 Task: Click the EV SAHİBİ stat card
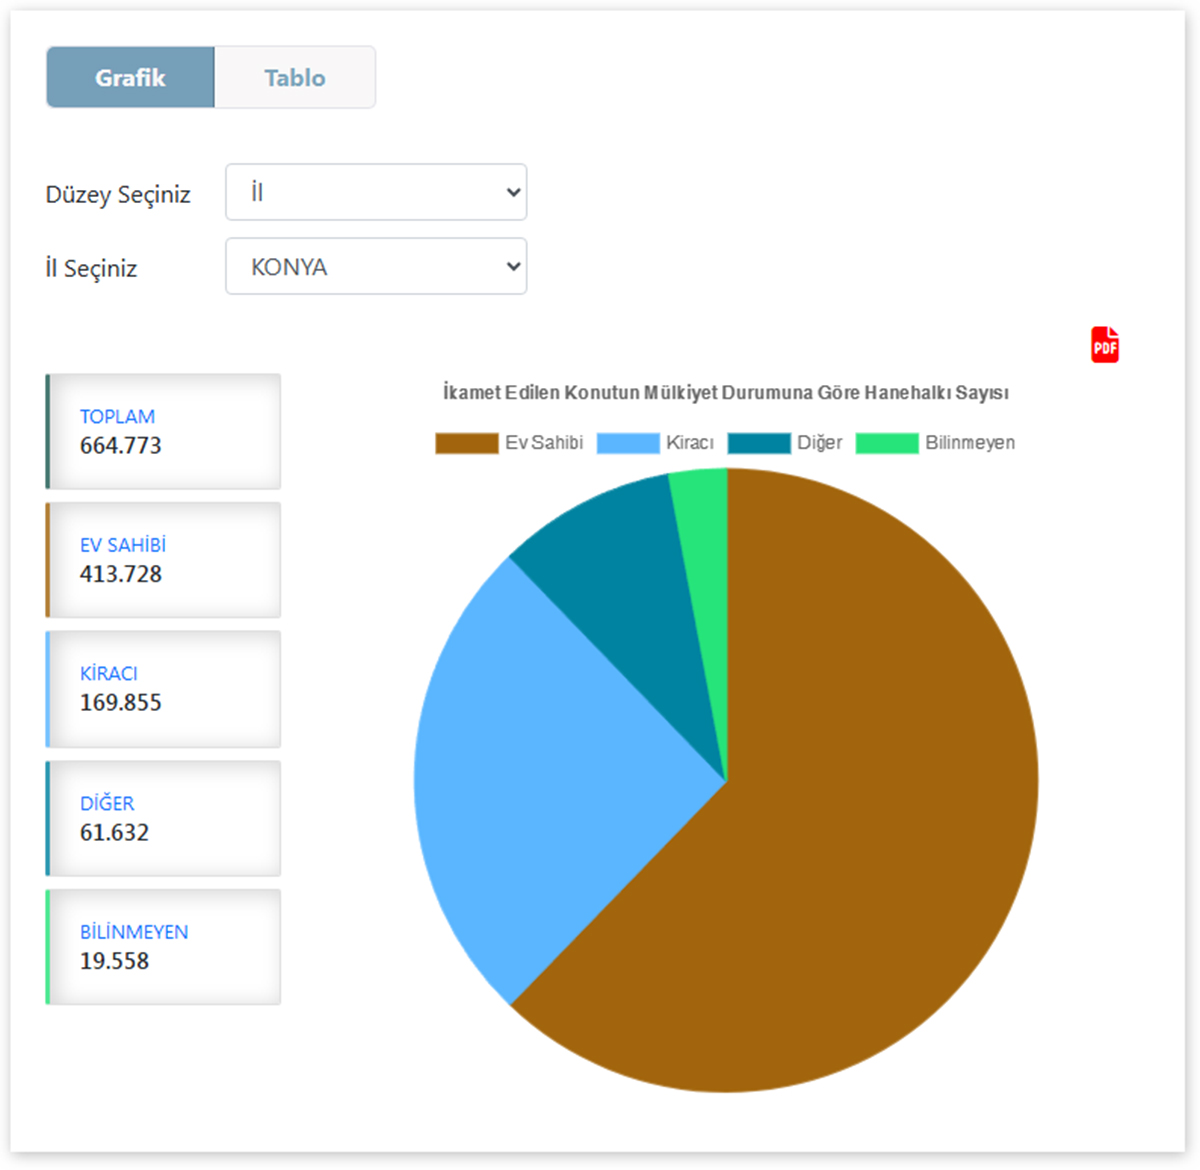pos(164,560)
